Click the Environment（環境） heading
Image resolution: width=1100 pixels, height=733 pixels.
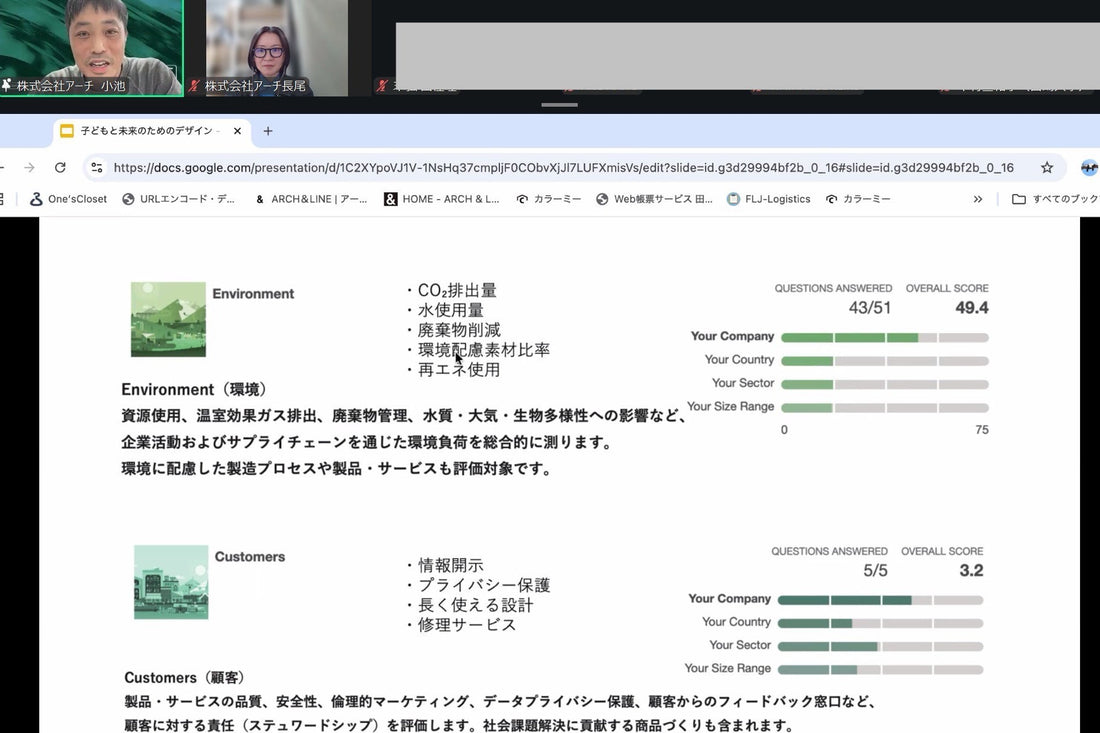pyautogui.click(x=194, y=389)
